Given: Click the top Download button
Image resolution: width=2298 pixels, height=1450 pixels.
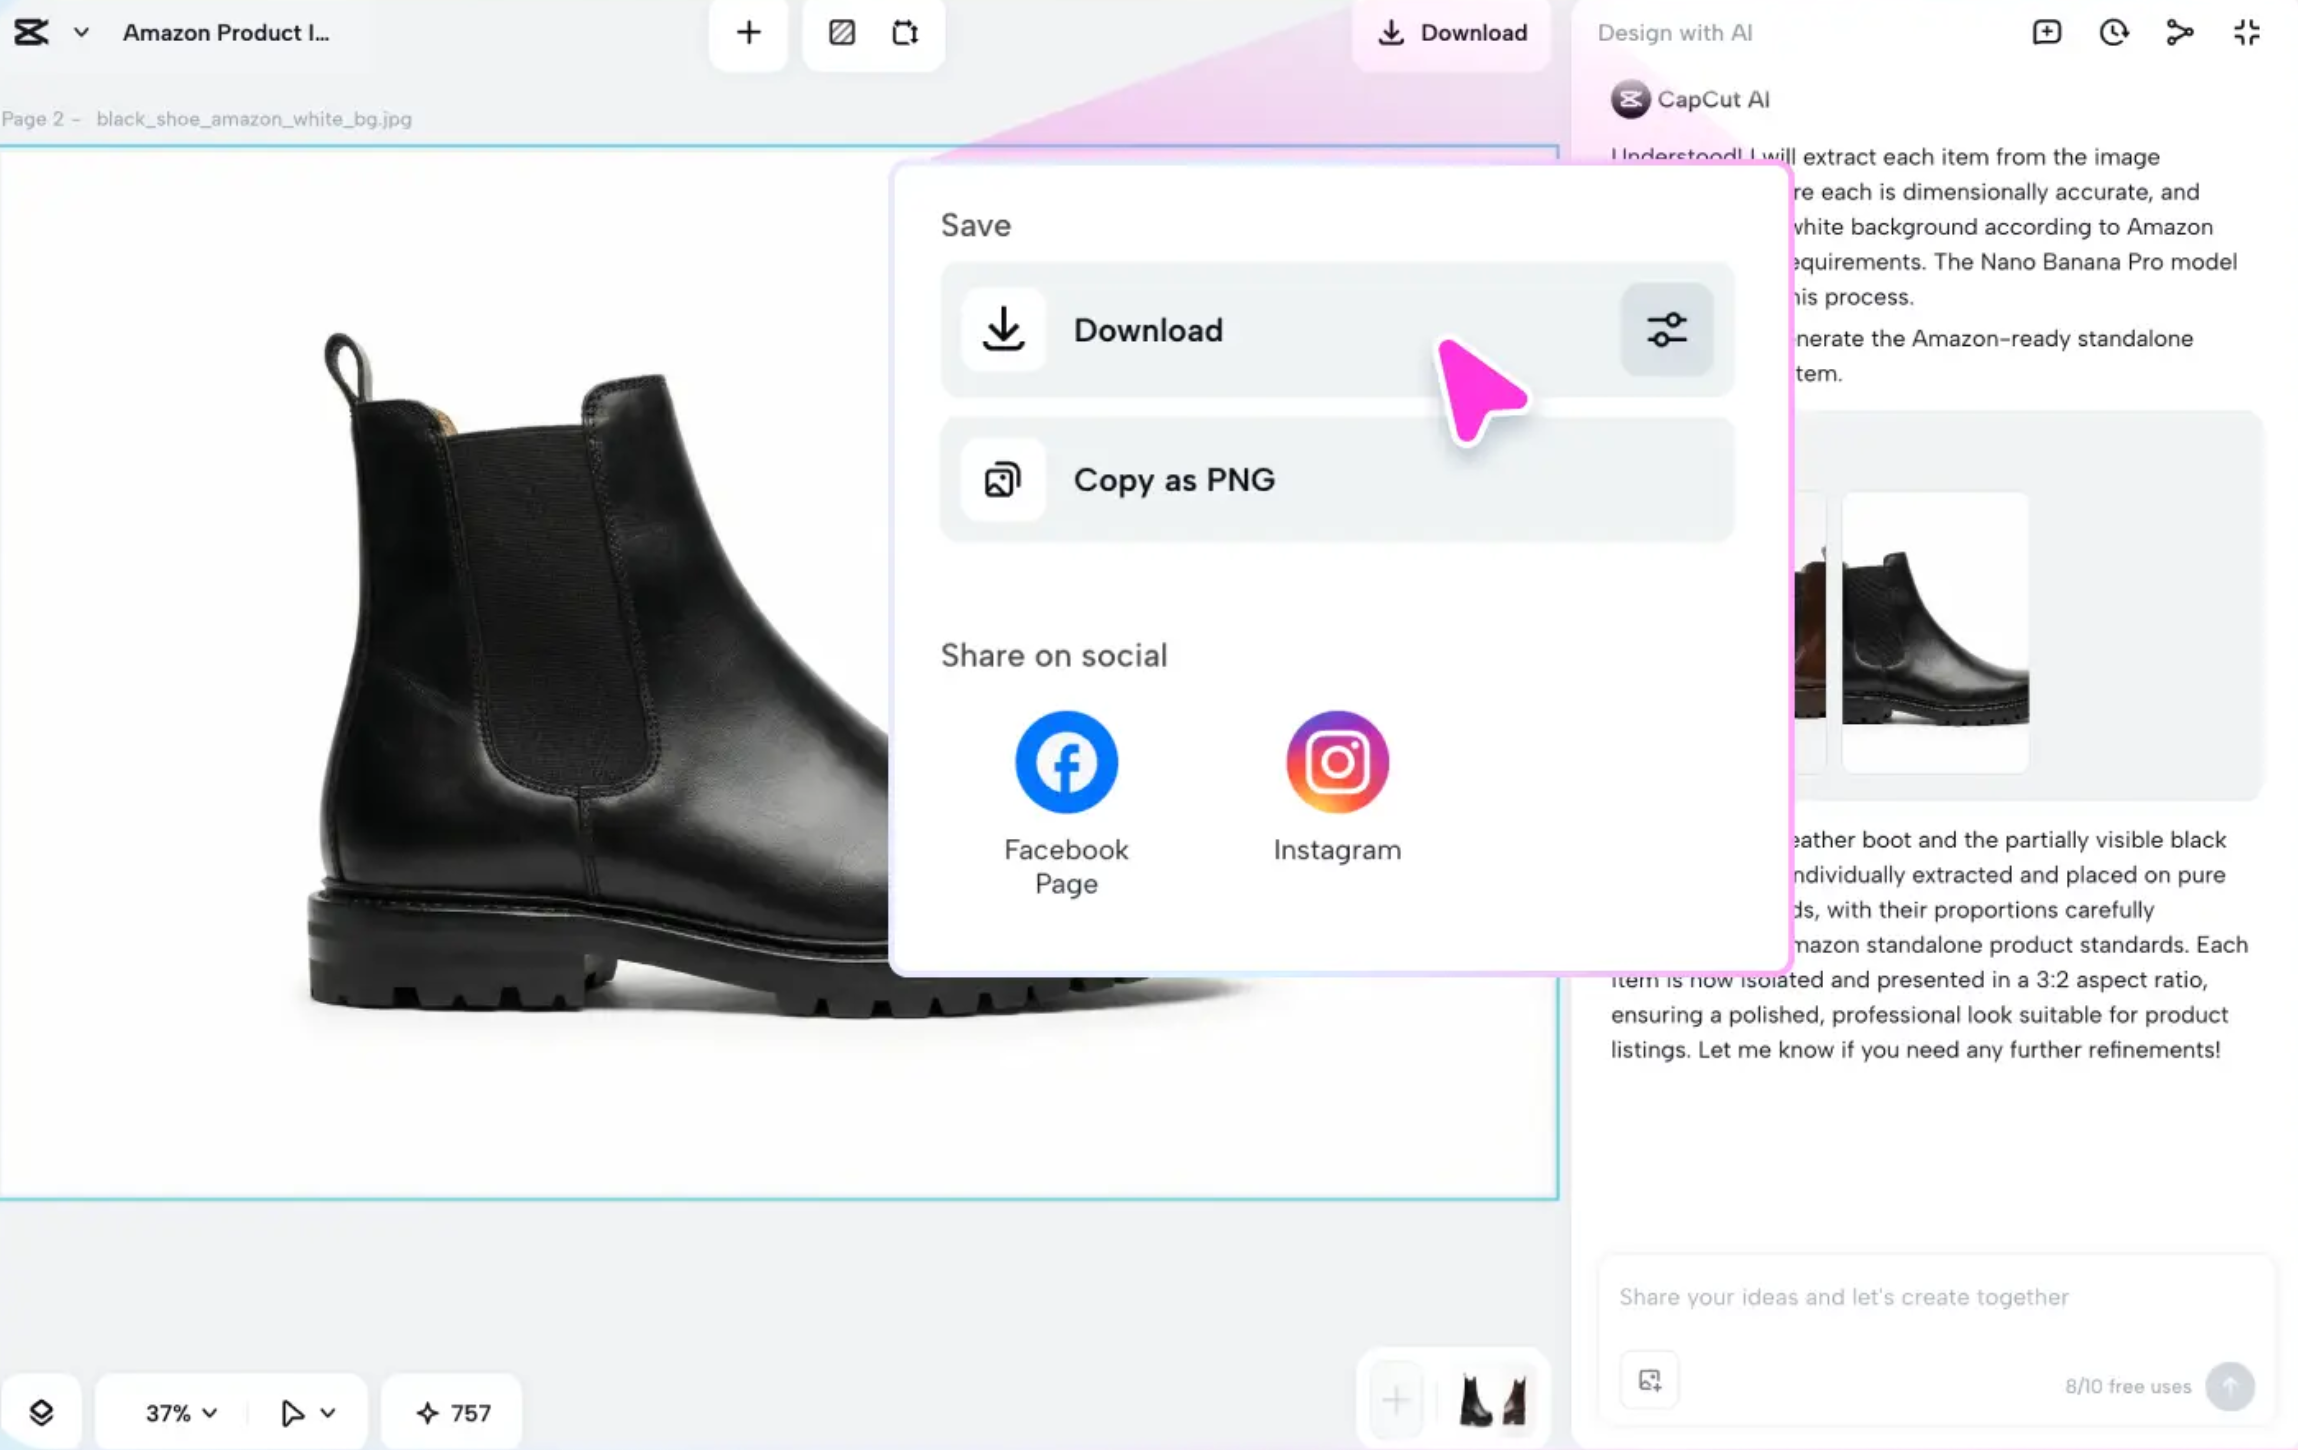Looking at the screenshot, I should (x=1453, y=32).
